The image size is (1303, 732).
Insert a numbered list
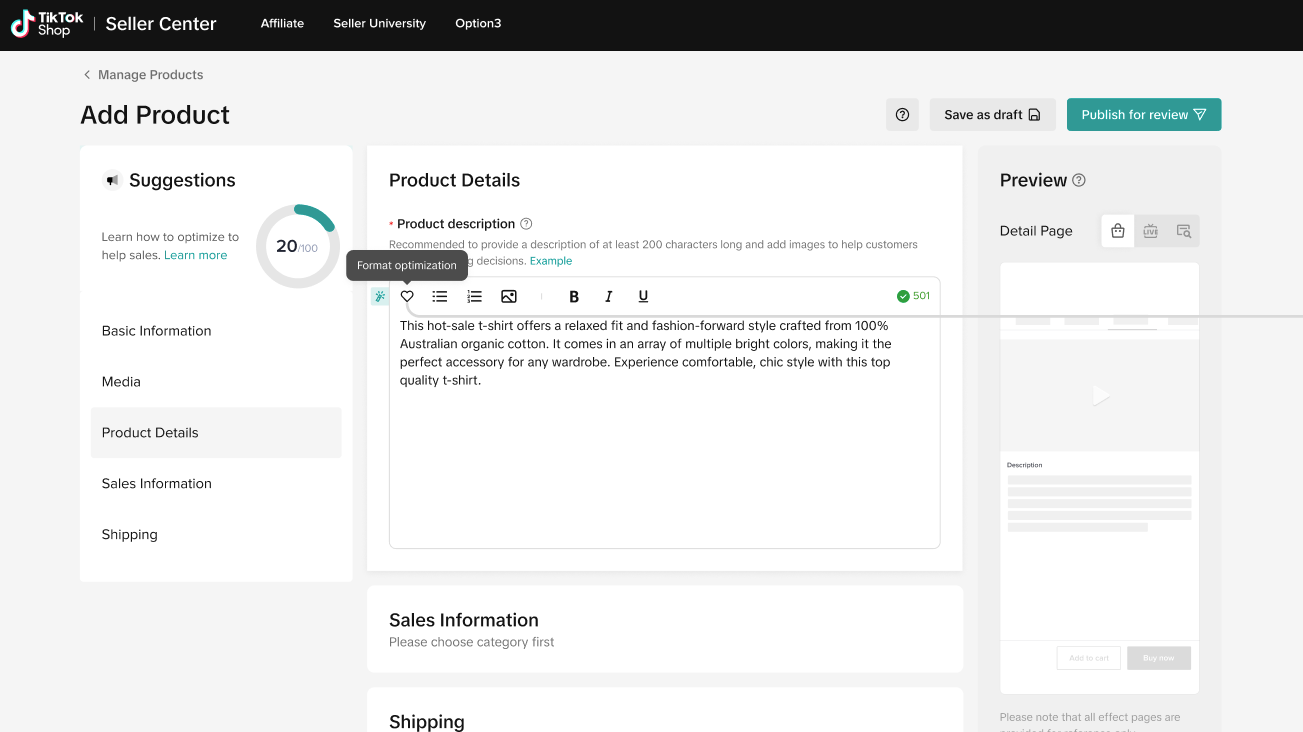[x=474, y=296]
